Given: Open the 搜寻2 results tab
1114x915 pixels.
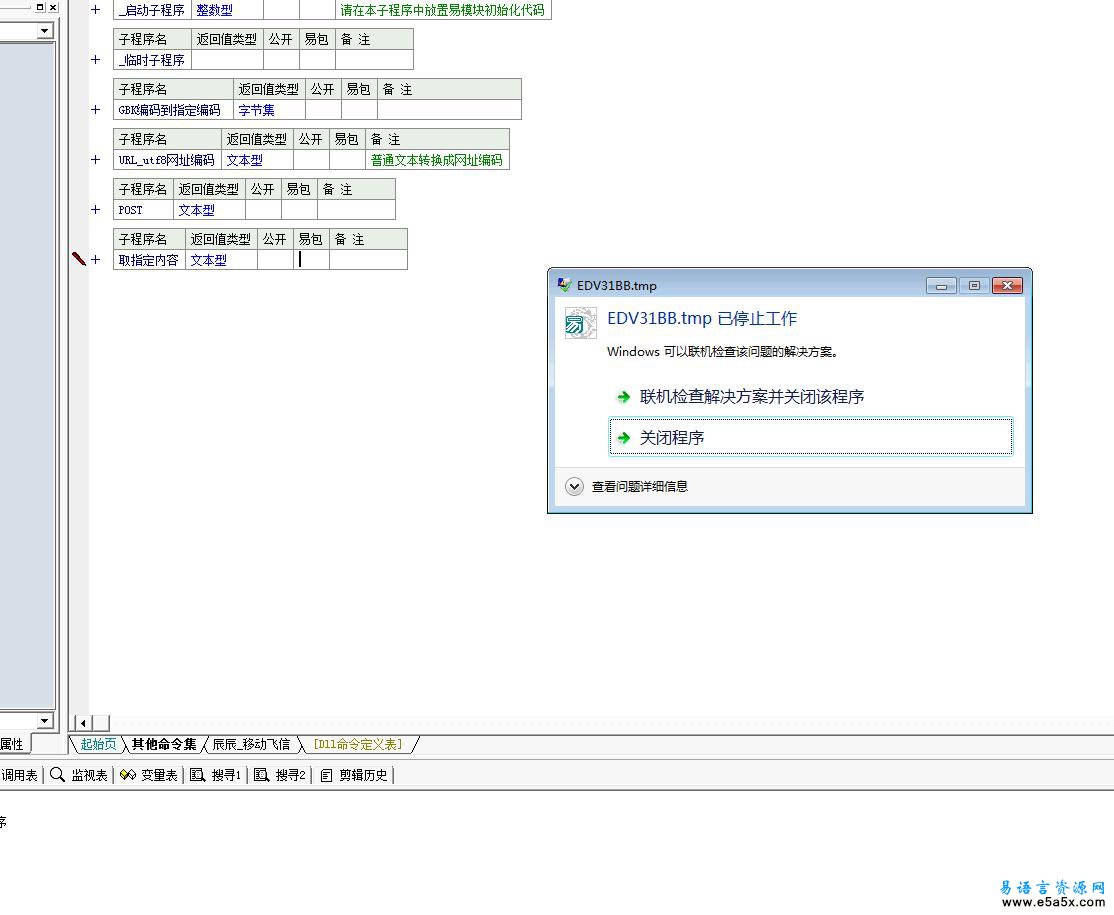Looking at the screenshot, I should click(x=280, y=775).
